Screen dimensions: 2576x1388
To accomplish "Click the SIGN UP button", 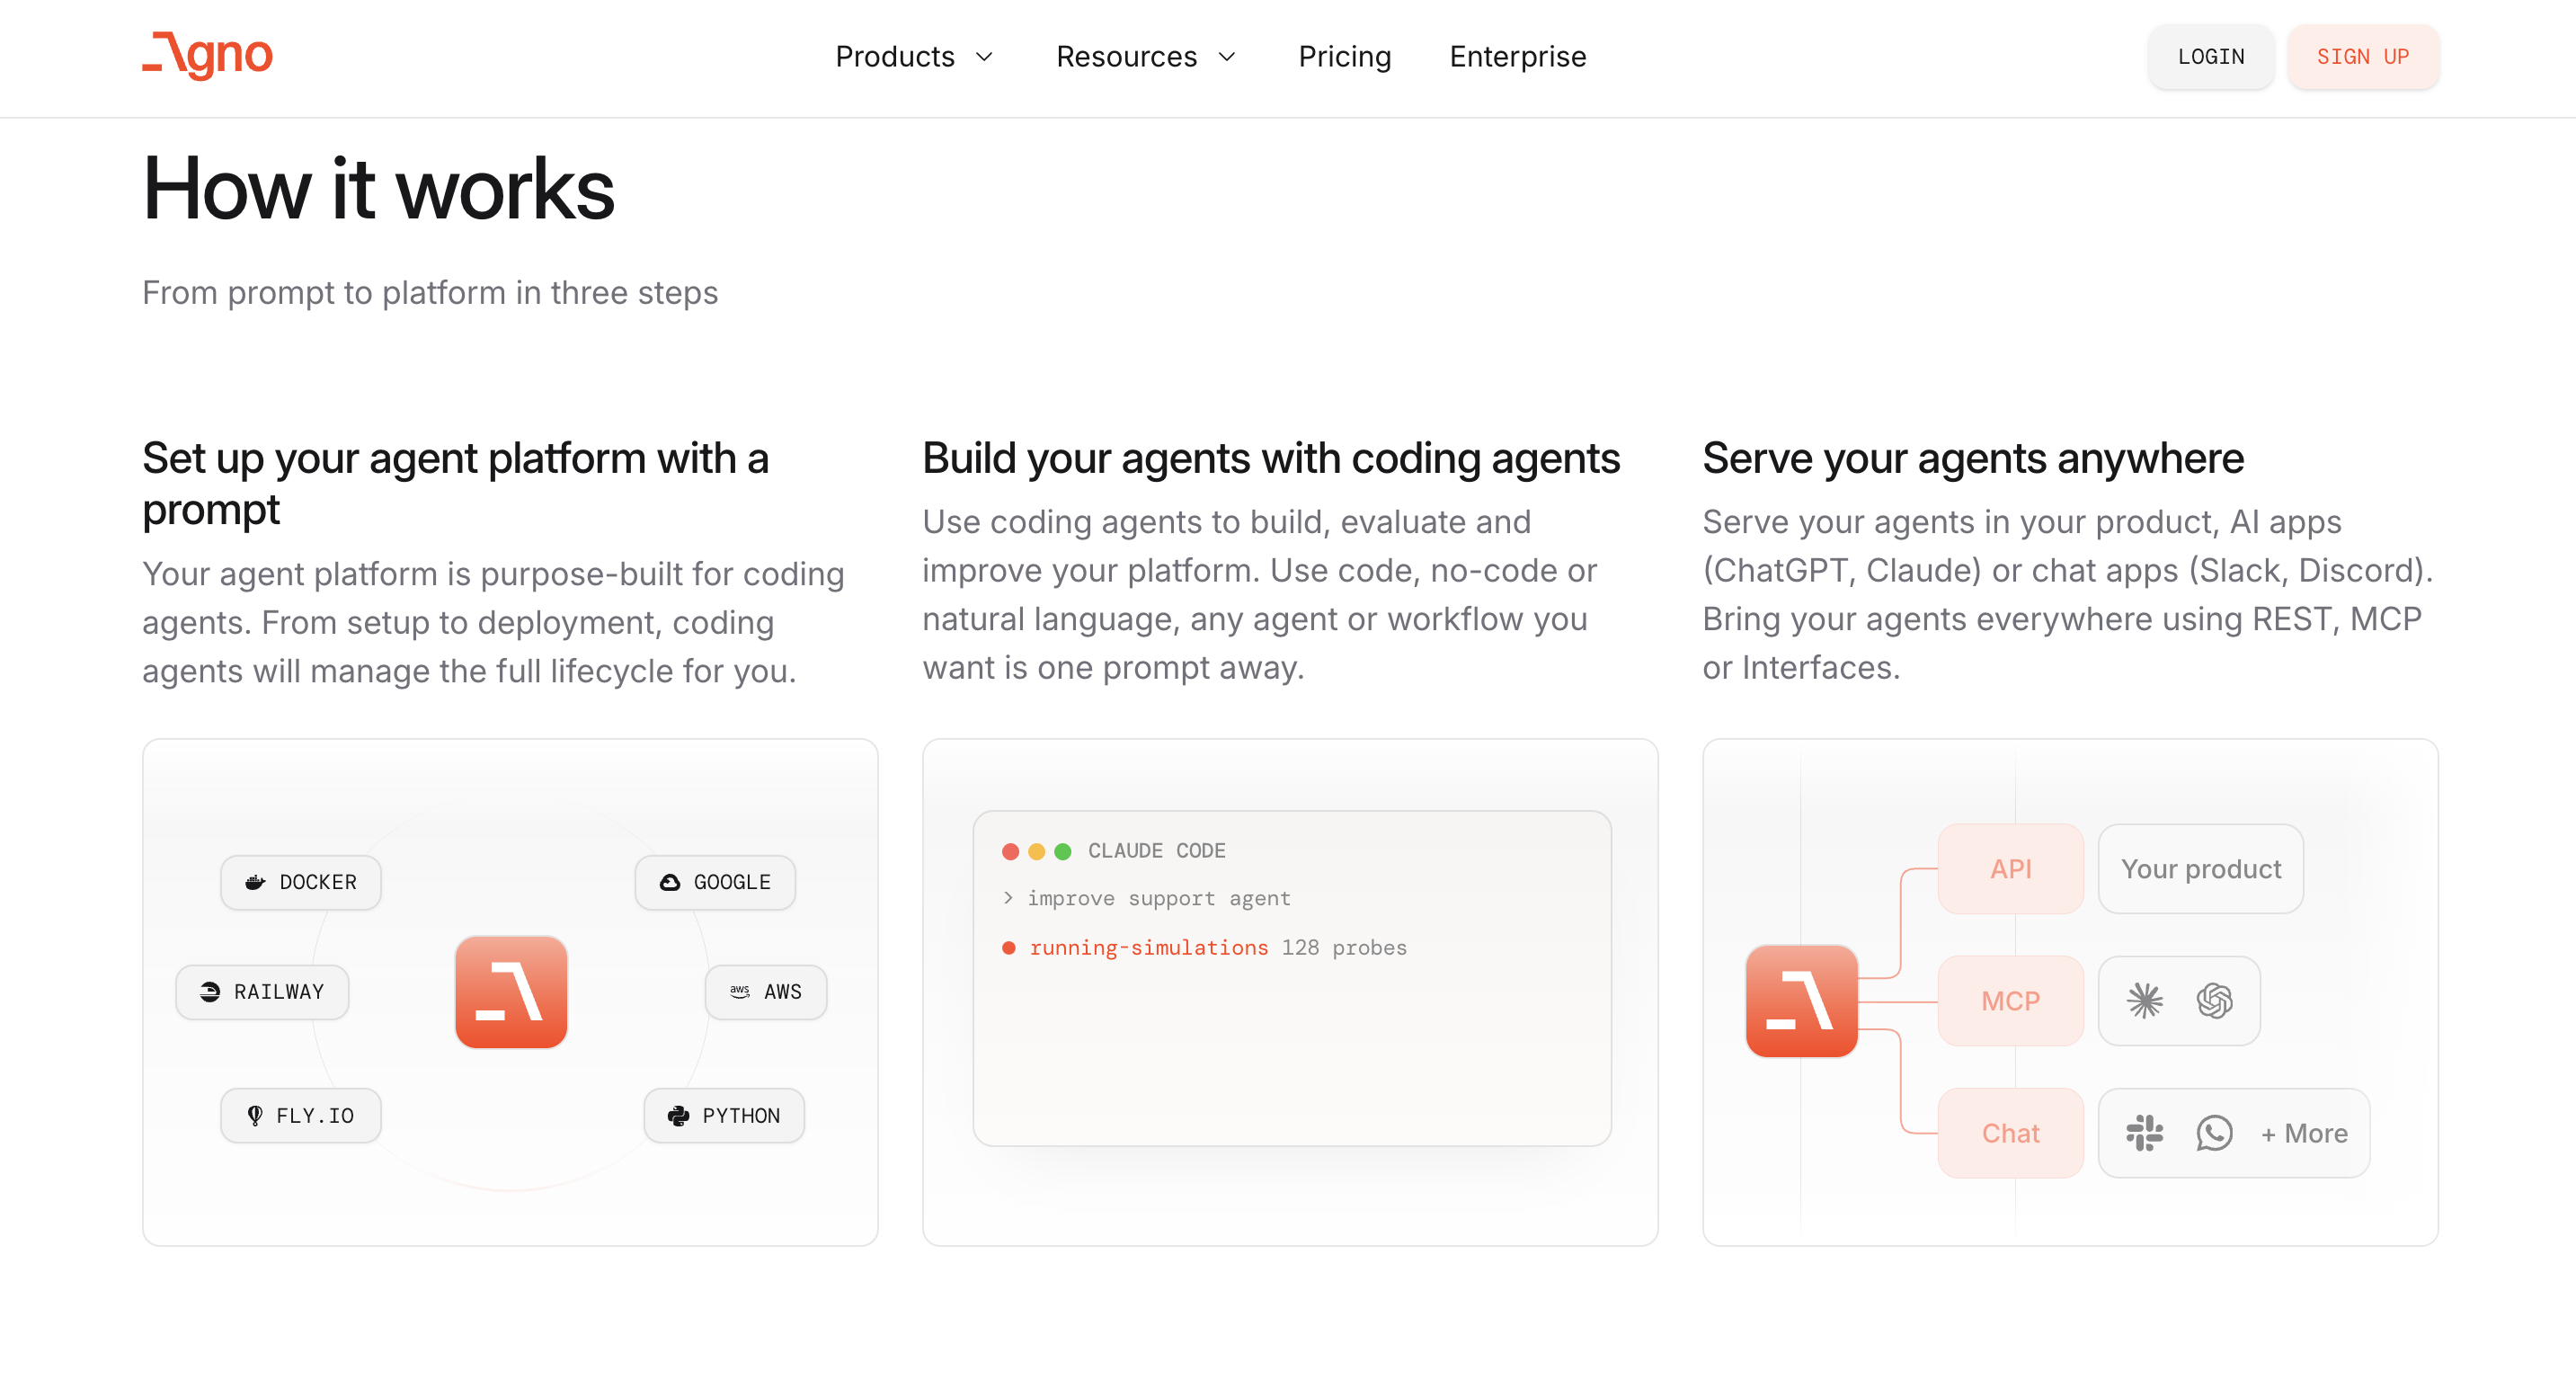I will click(2362, 57).
